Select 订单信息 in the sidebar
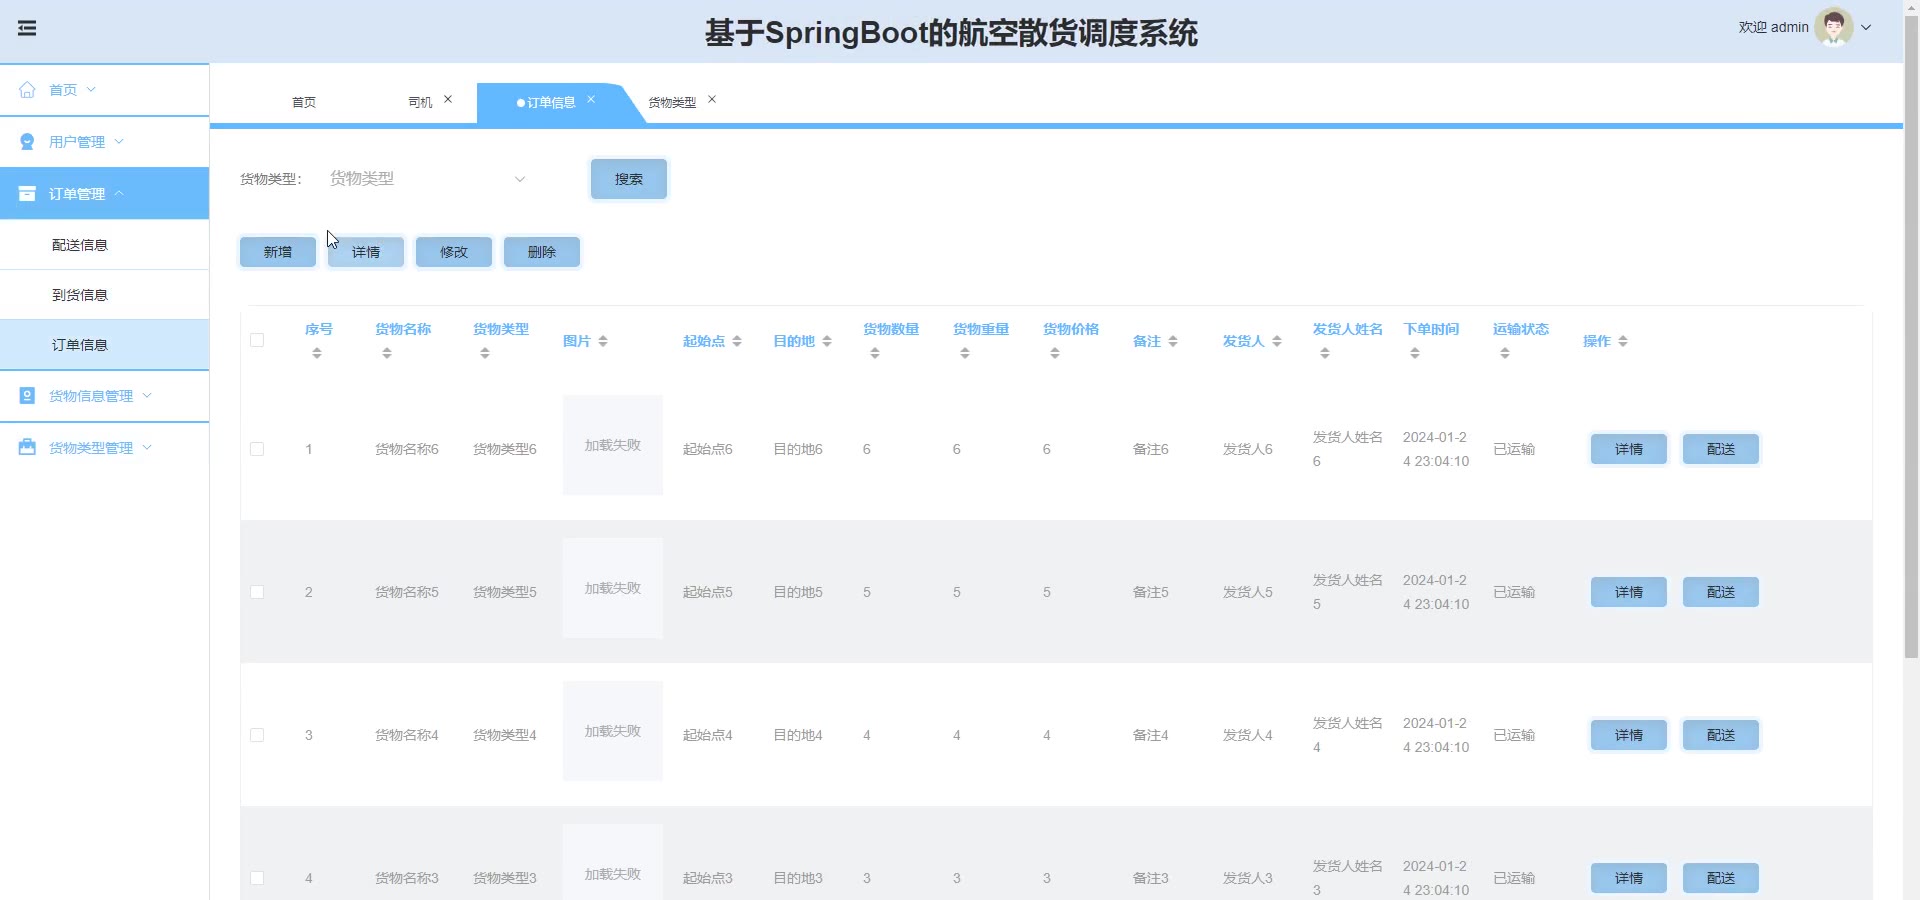 coord(104,345)
